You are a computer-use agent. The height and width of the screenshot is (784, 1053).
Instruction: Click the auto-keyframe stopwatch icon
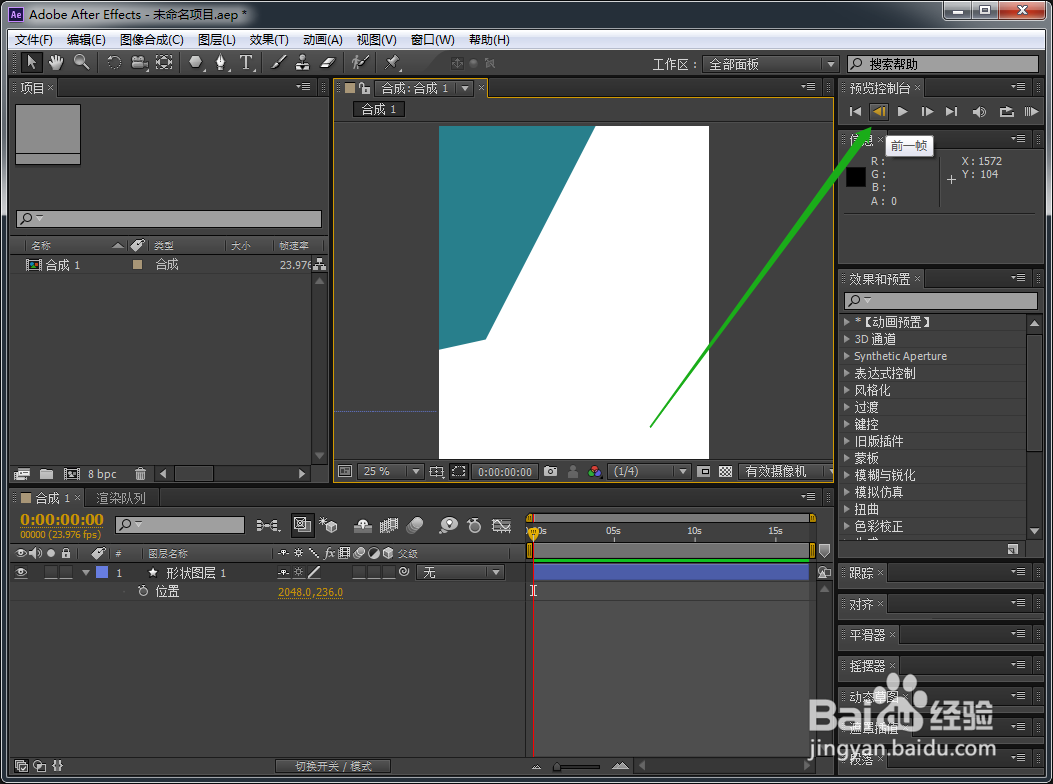tap(474, 525)
